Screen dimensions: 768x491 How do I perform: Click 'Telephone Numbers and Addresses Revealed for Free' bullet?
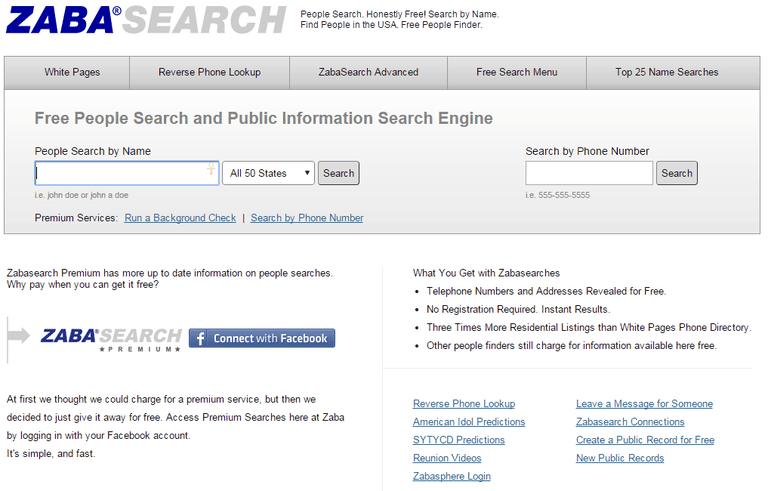click(546, 291)
